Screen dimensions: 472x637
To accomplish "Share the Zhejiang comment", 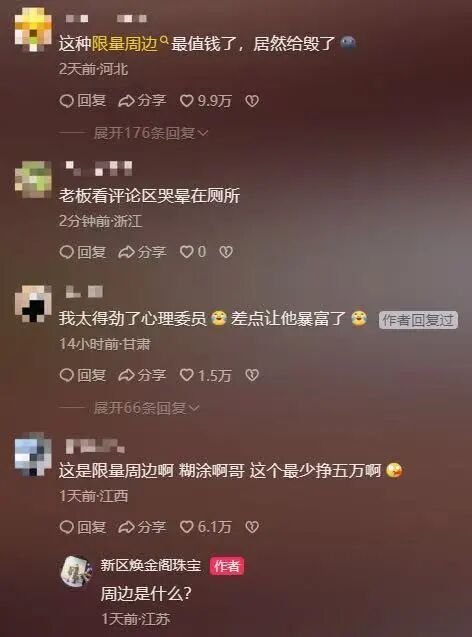I will [x=142, y=252].
